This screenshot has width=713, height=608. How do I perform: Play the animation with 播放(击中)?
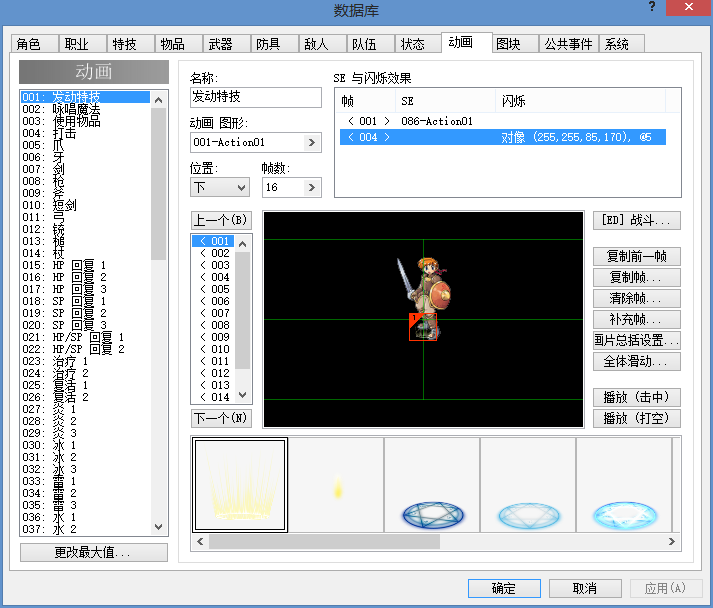637,397
